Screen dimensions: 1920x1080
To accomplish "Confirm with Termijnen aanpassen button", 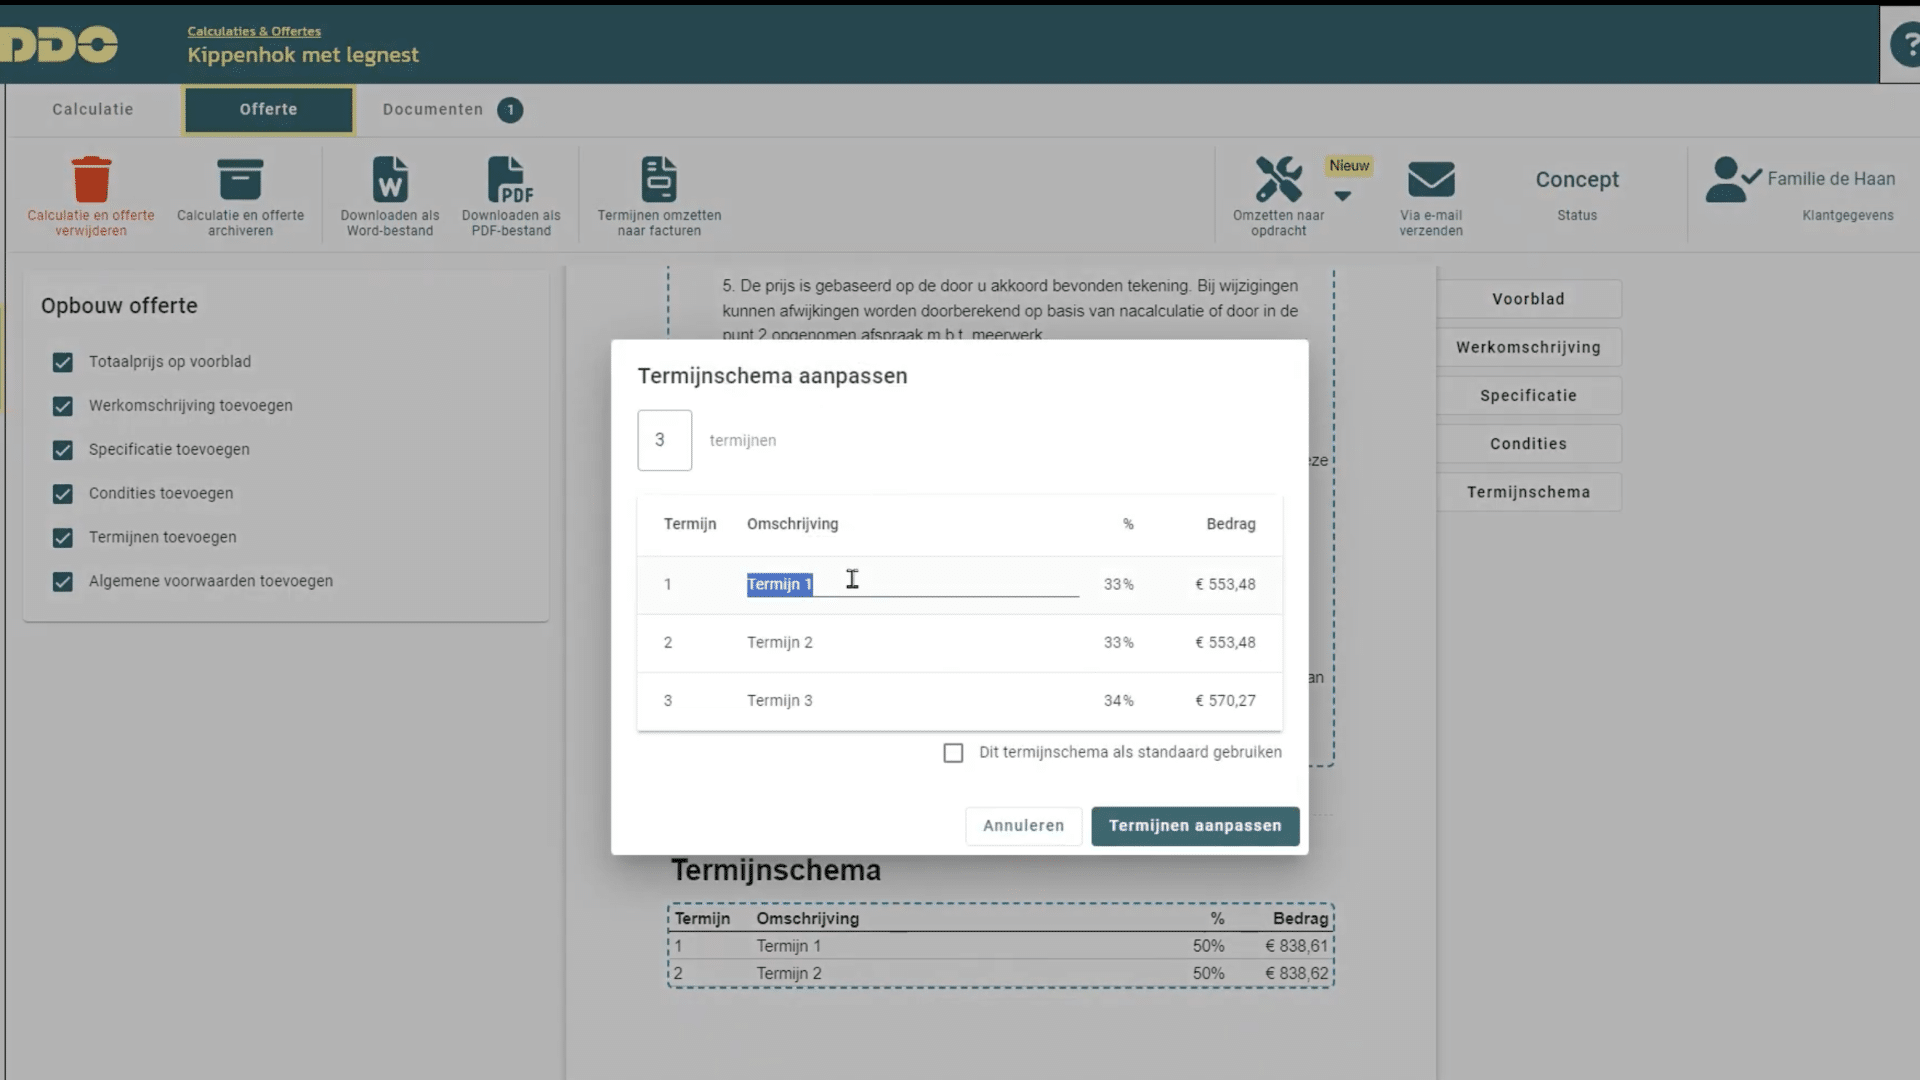I will [1195, 826].
